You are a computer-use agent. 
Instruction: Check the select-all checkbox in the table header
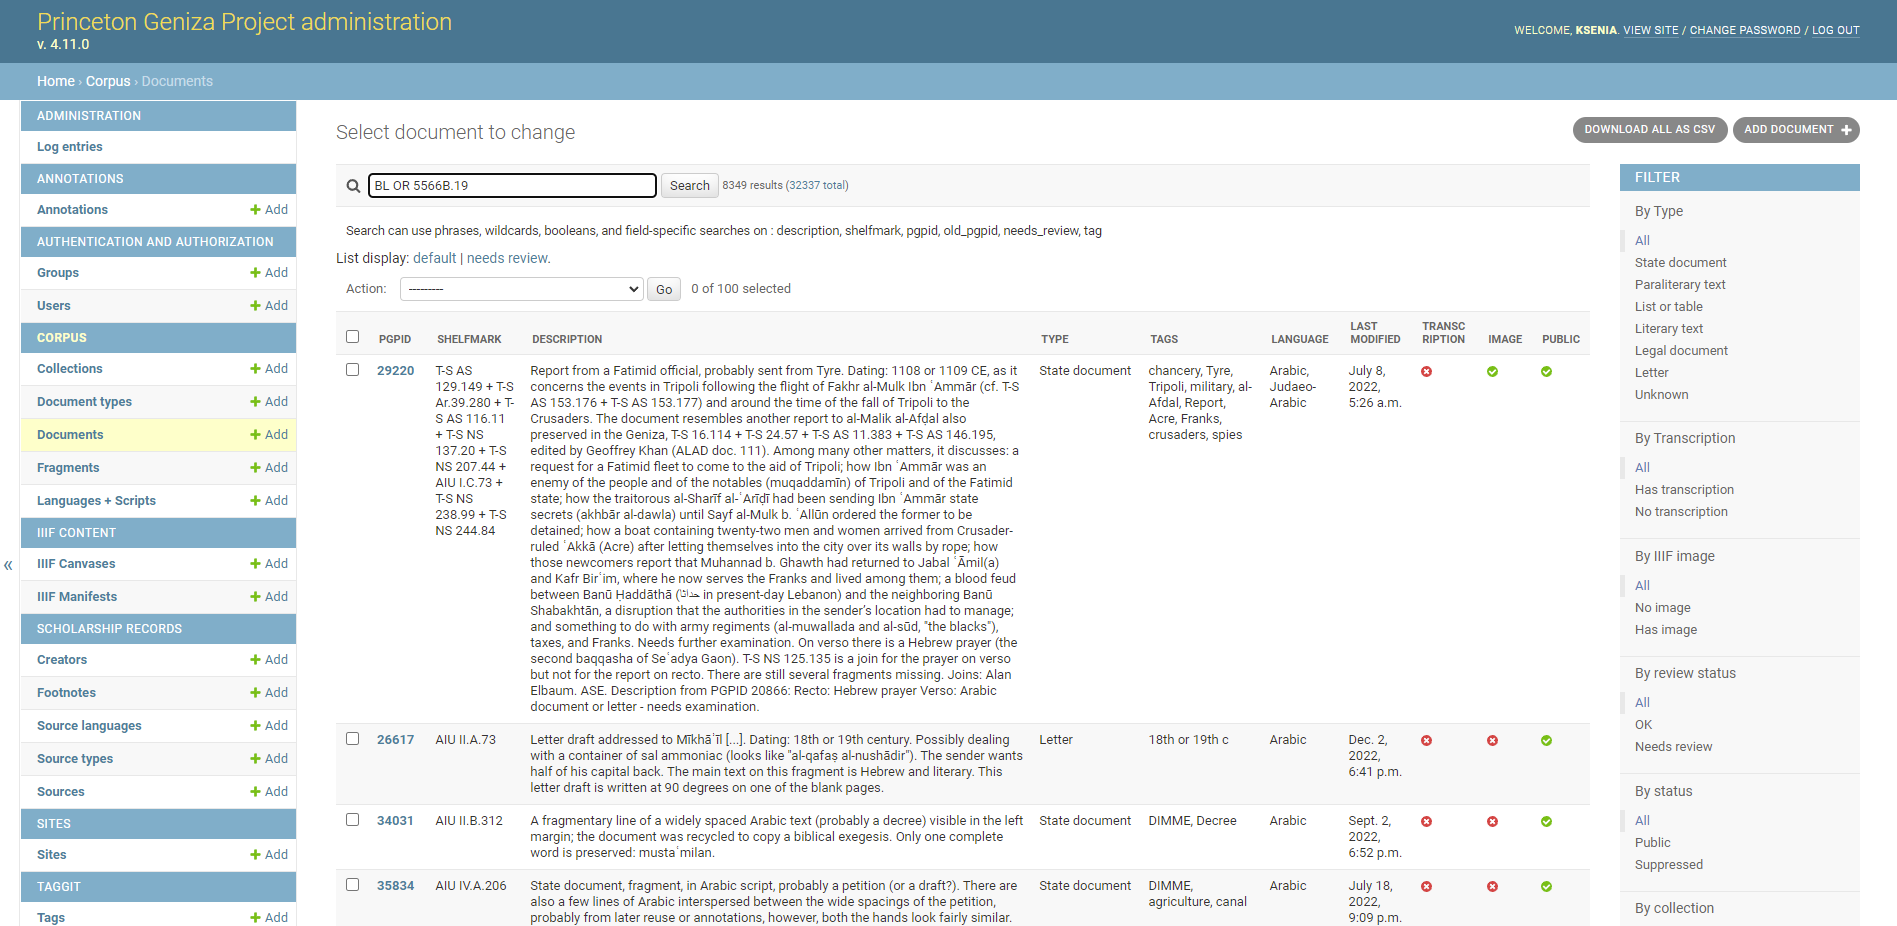352,337
